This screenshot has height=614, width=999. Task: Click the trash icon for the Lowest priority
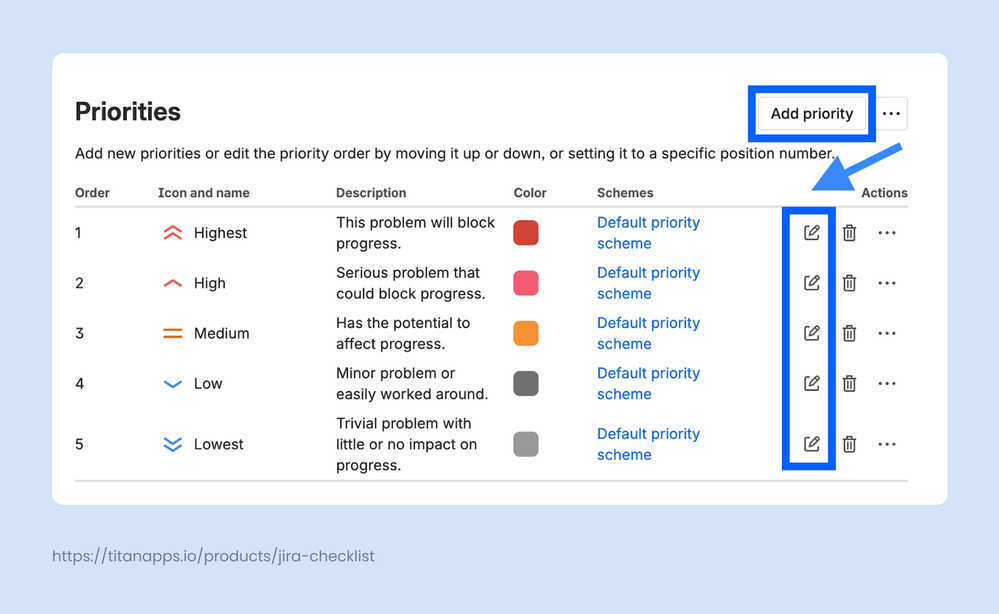(849, 444)
